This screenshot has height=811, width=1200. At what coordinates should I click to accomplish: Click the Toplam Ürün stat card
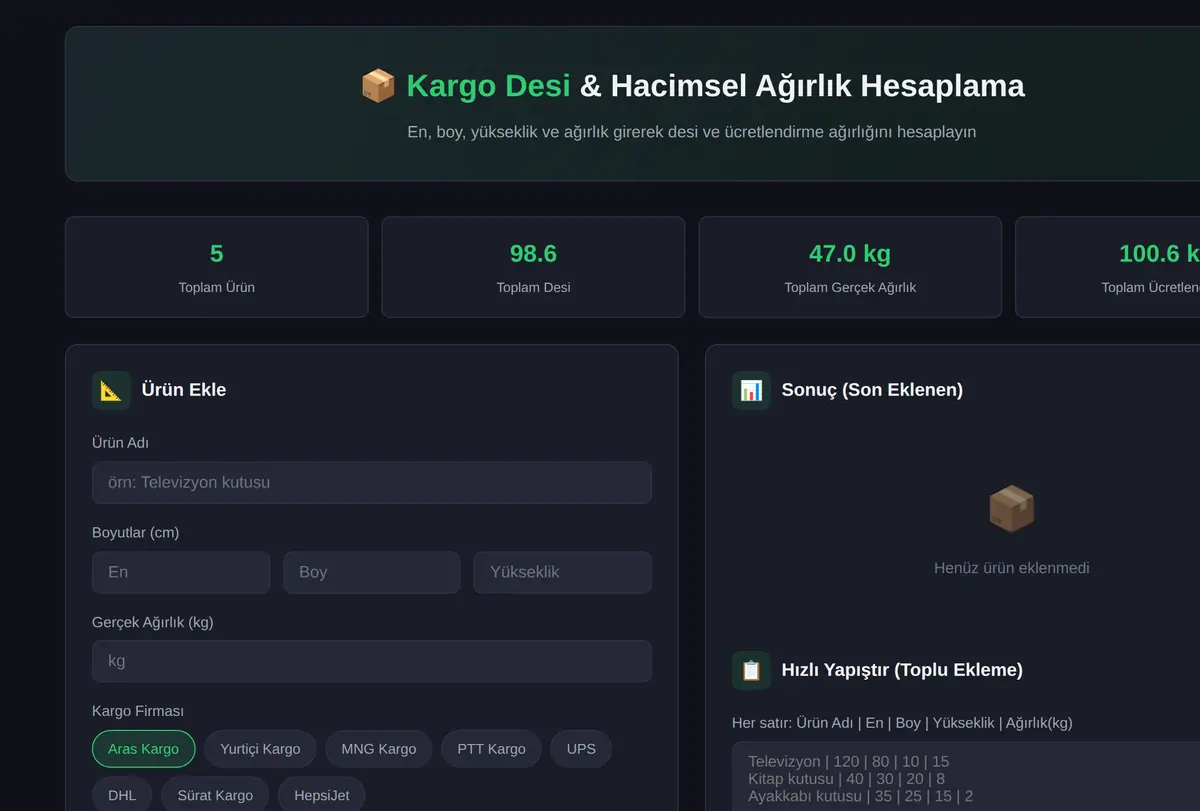pos(217,267)
